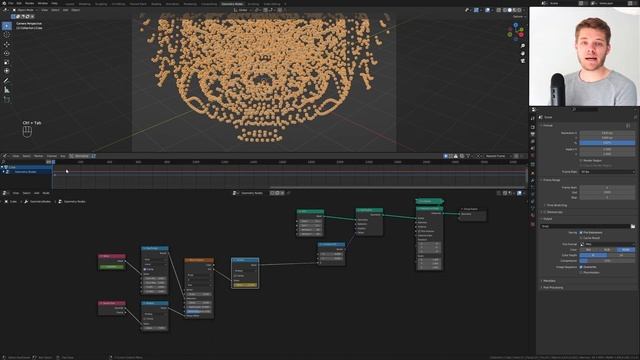Toggle X-ray in viewport header
Screen dimensions: 640x360
point(498,10)
